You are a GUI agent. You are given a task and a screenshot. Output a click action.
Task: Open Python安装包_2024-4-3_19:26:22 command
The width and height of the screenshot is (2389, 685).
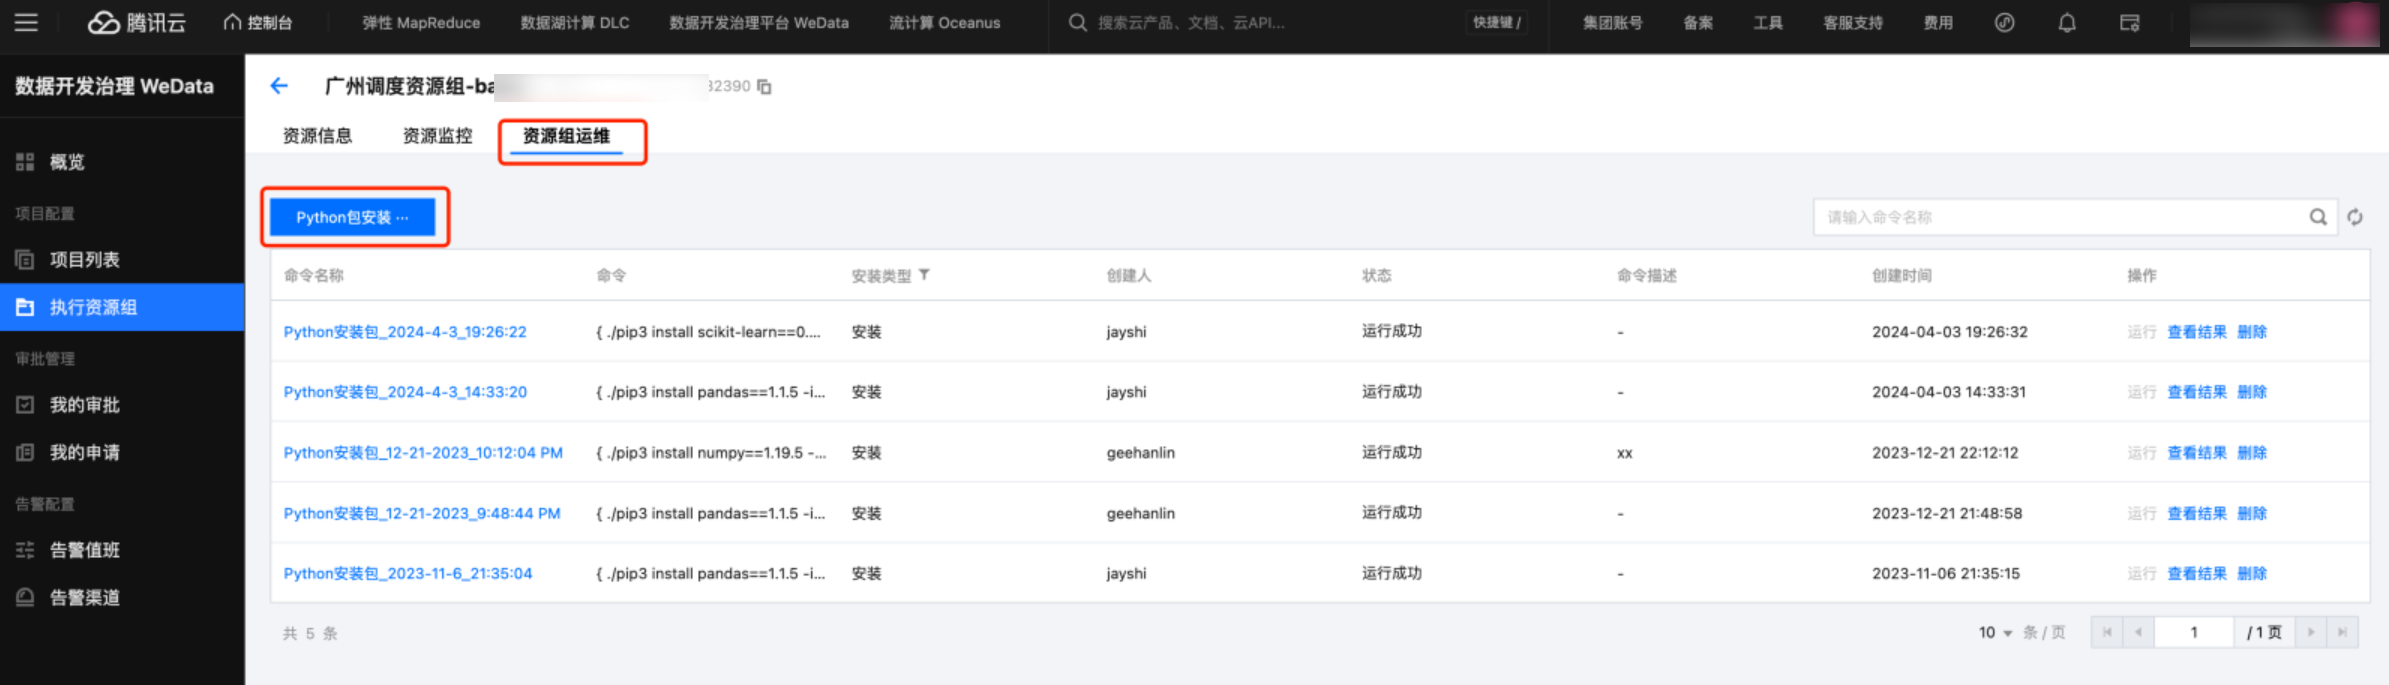pos(405,332)
